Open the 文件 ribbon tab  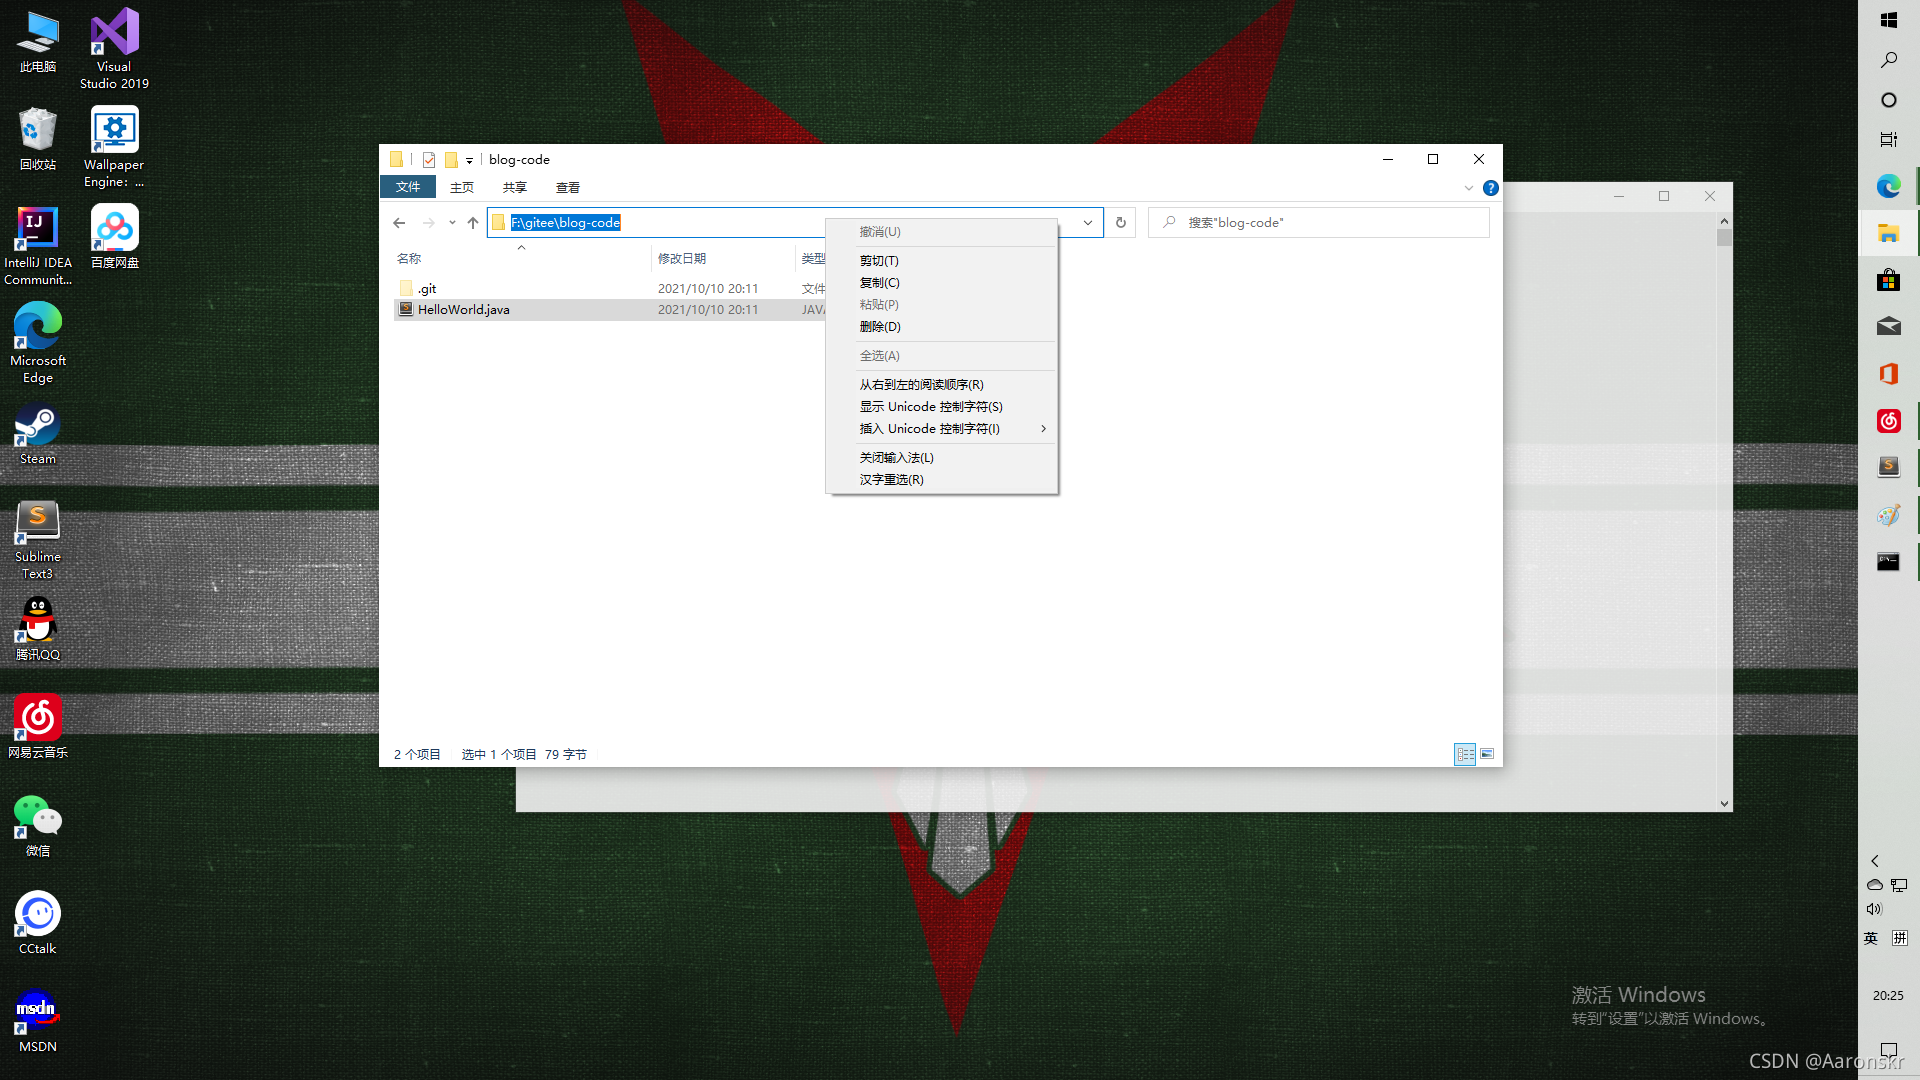tap(407, 187)
